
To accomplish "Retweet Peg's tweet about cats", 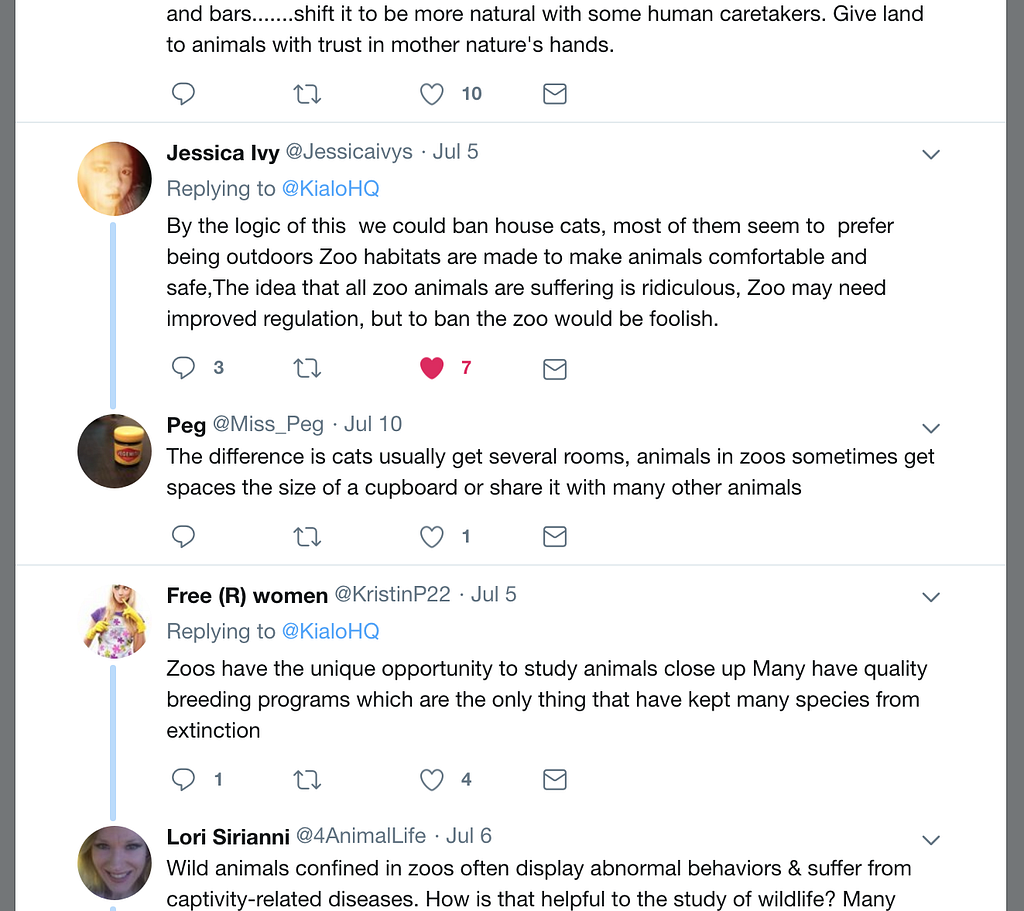I will click(307, 537).
